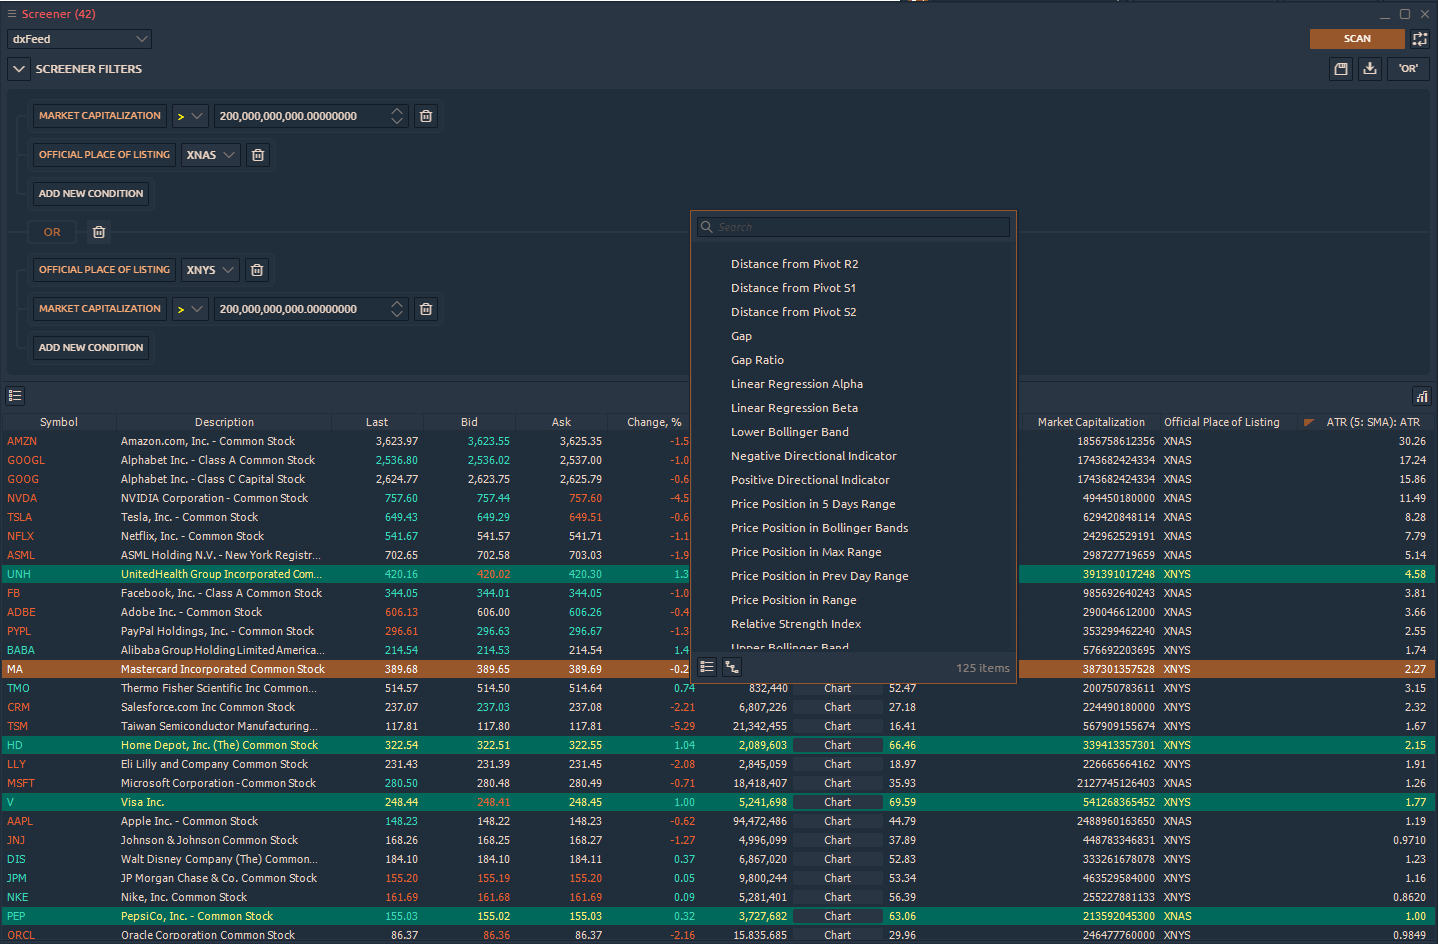Select Linear Regression Alpha
Viewport: 1438px width, 944px height.
pyautogui.click(x=796, y=384)
